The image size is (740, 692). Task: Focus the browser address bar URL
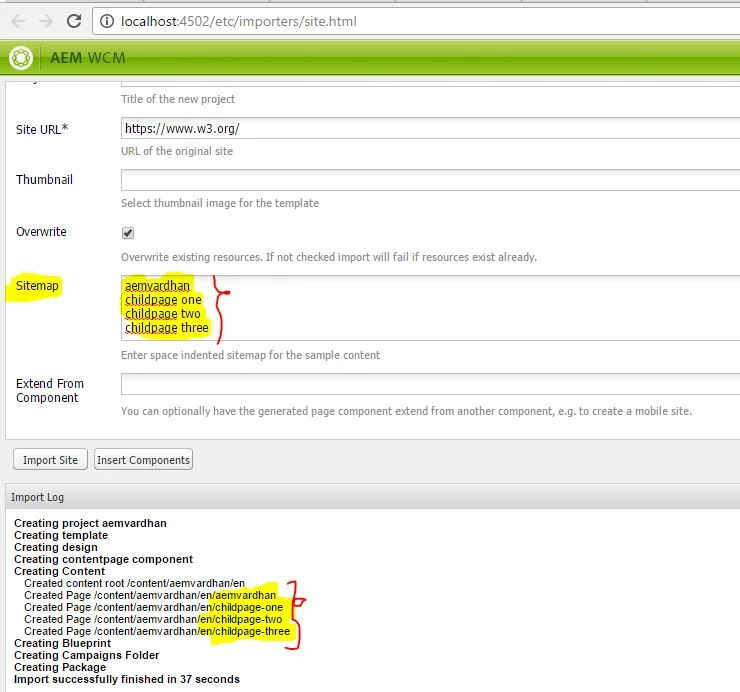pos(239,21)
